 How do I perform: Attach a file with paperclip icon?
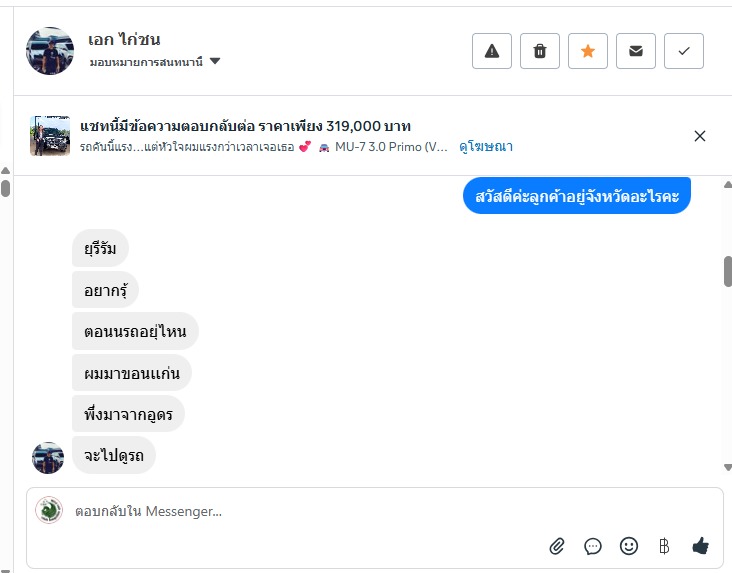click(x=557, y=546)
